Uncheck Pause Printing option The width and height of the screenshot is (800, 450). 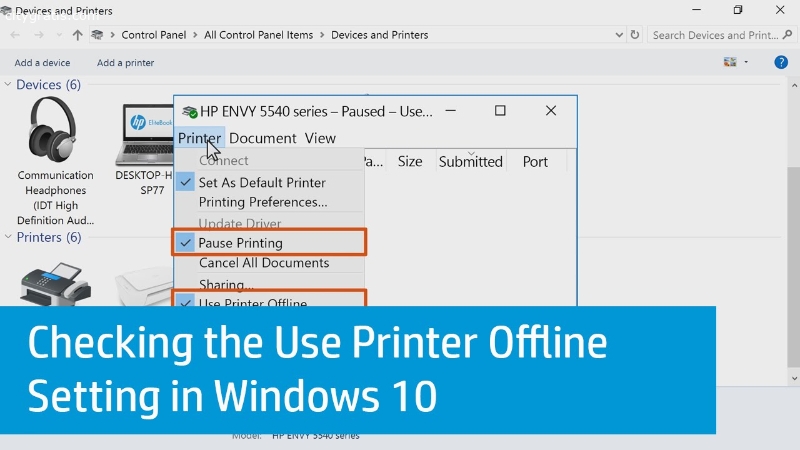(x=269, y=243)
